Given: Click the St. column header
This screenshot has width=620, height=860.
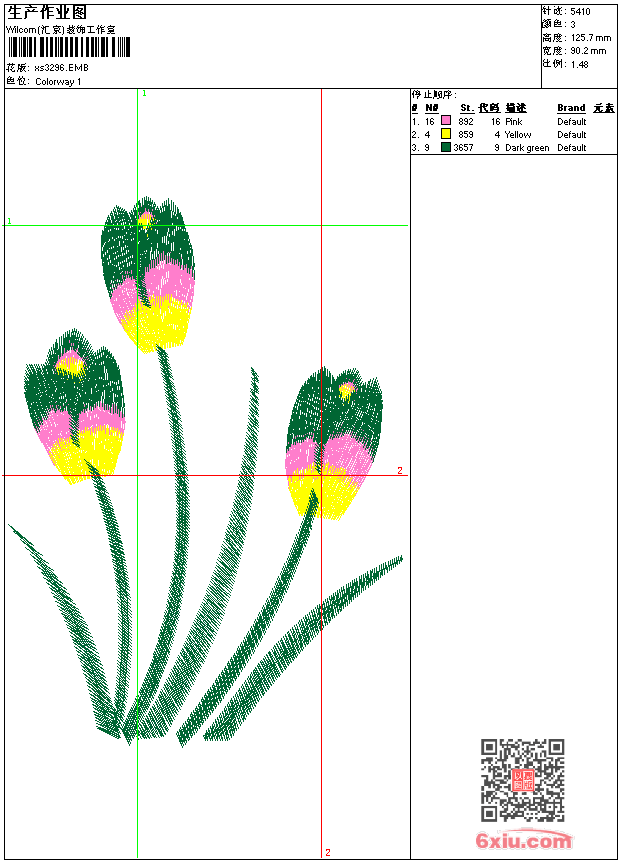Looking at the screenshot, I should (x=467, y=108).
